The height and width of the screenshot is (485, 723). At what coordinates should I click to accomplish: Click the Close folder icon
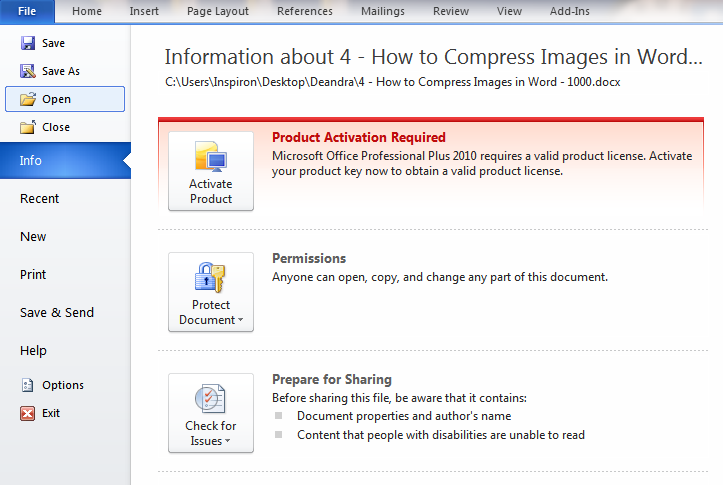[28, 127]
